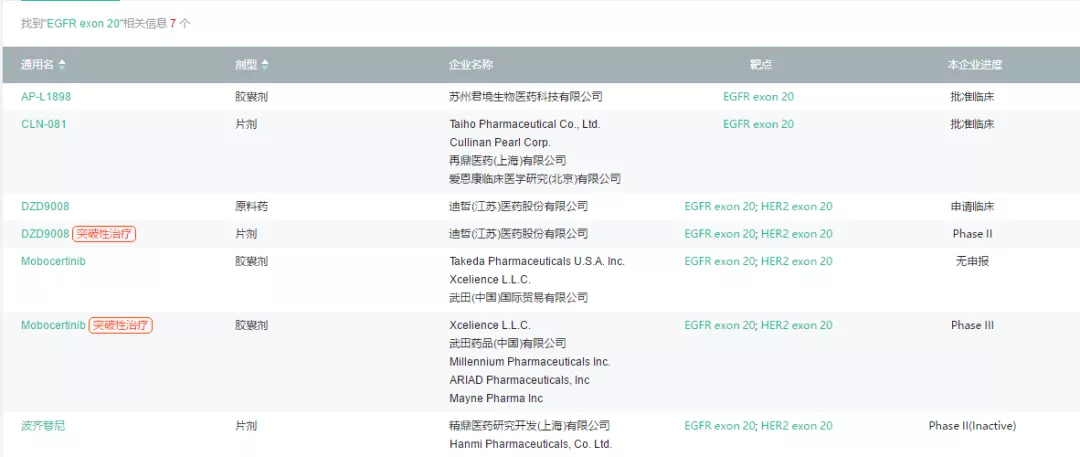Click Phase II status for DZD9008
The image size is (1080, 457).
[973, 234]
